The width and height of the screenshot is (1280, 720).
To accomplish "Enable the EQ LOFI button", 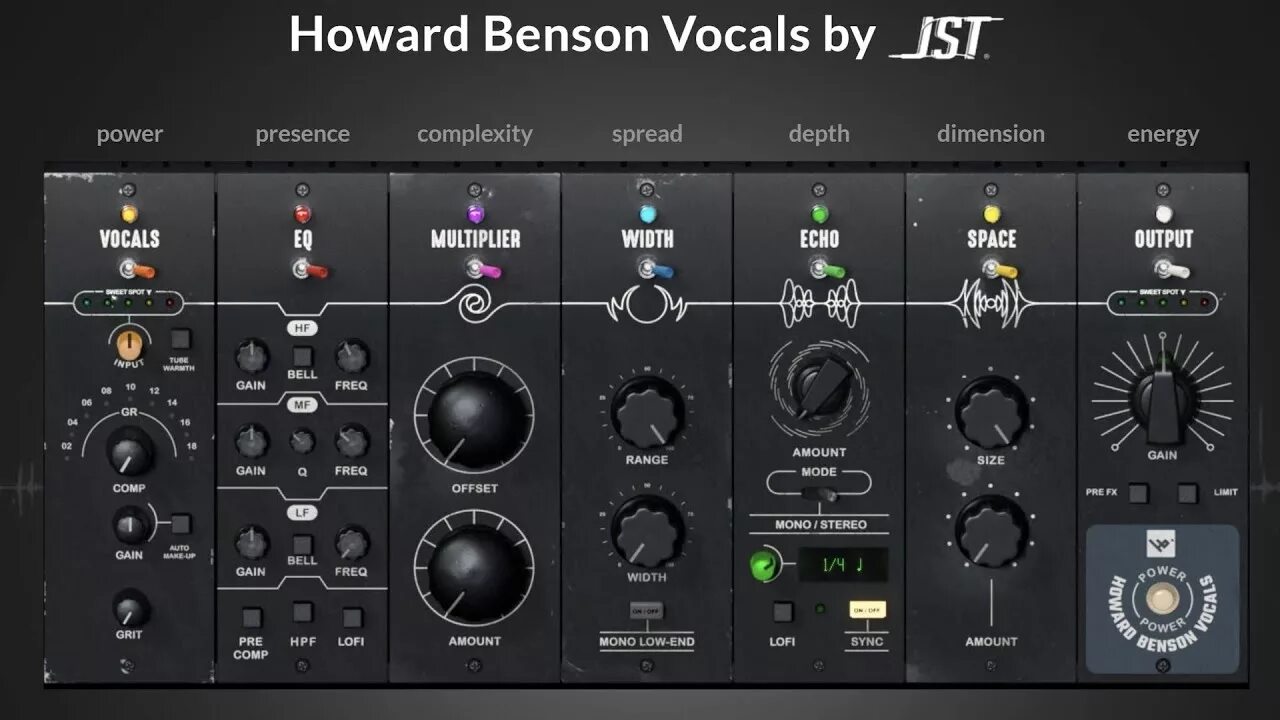I will click(352, 617).
